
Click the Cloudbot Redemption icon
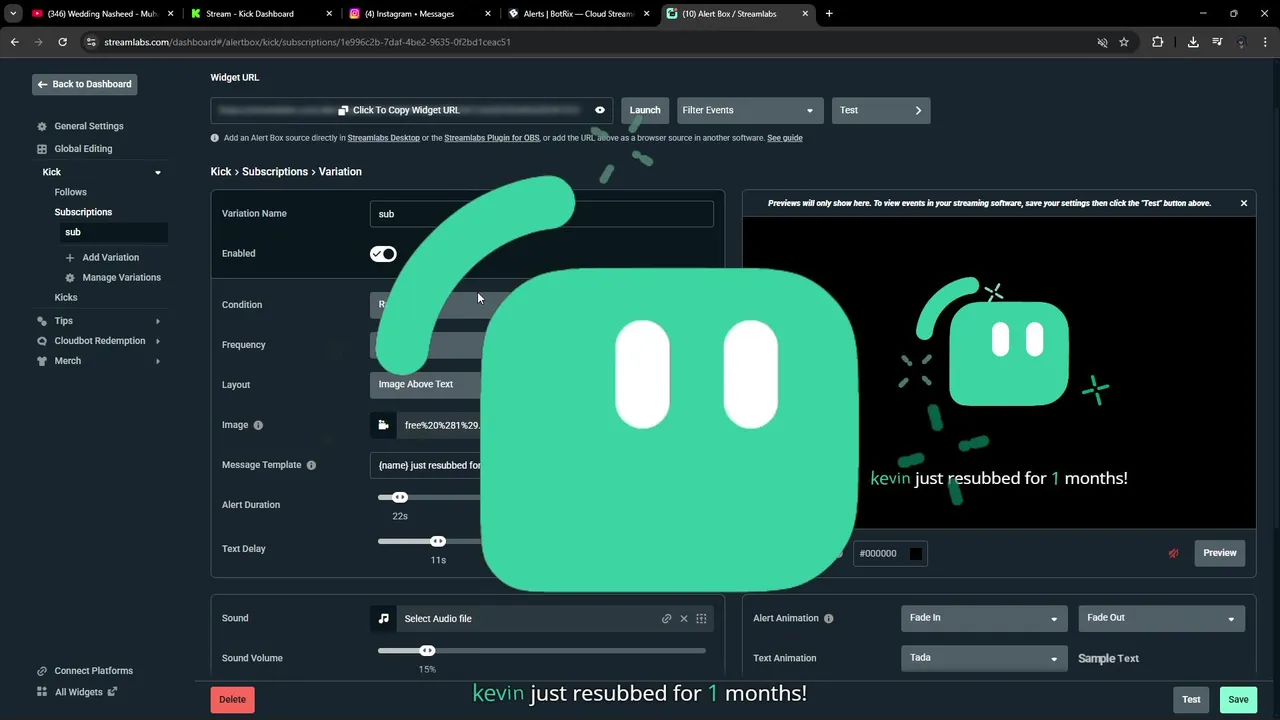[42, 341]
